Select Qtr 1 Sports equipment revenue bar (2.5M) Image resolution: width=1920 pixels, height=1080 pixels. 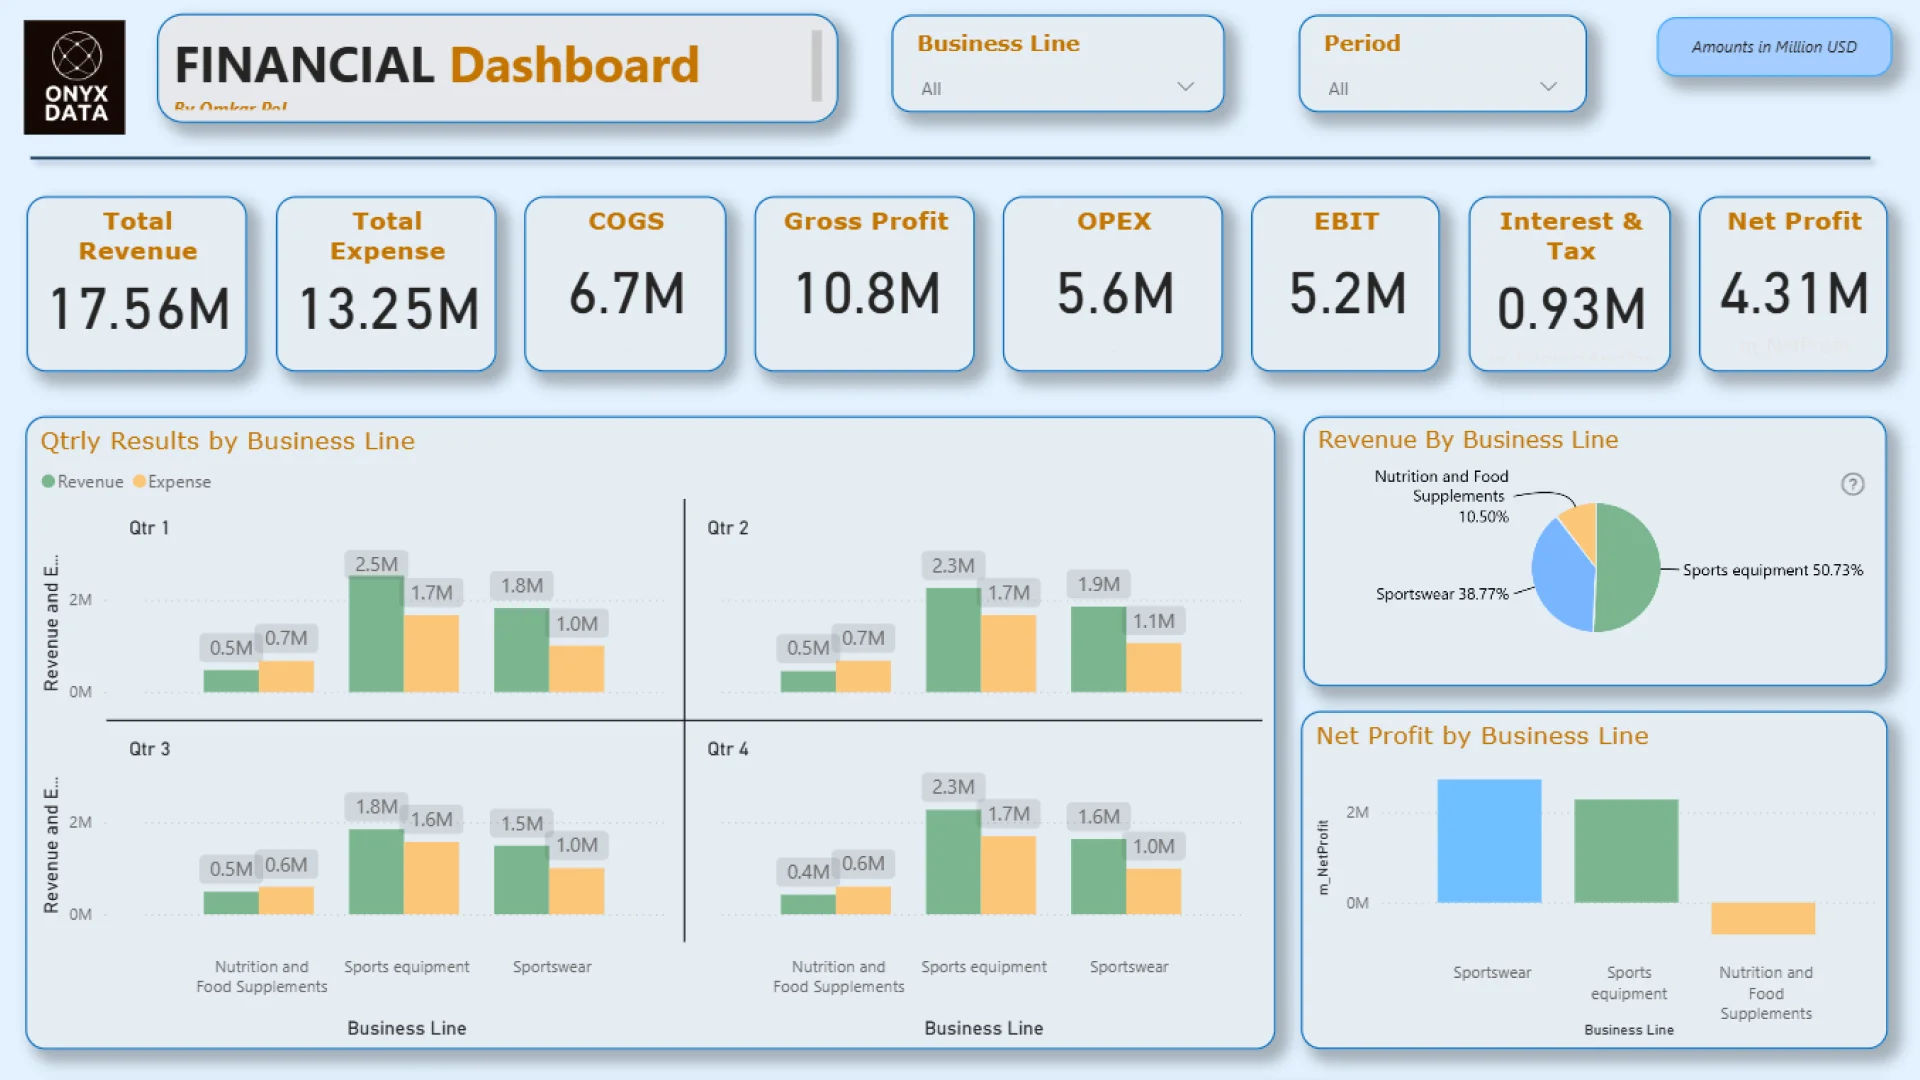click(x=376, y=634)
